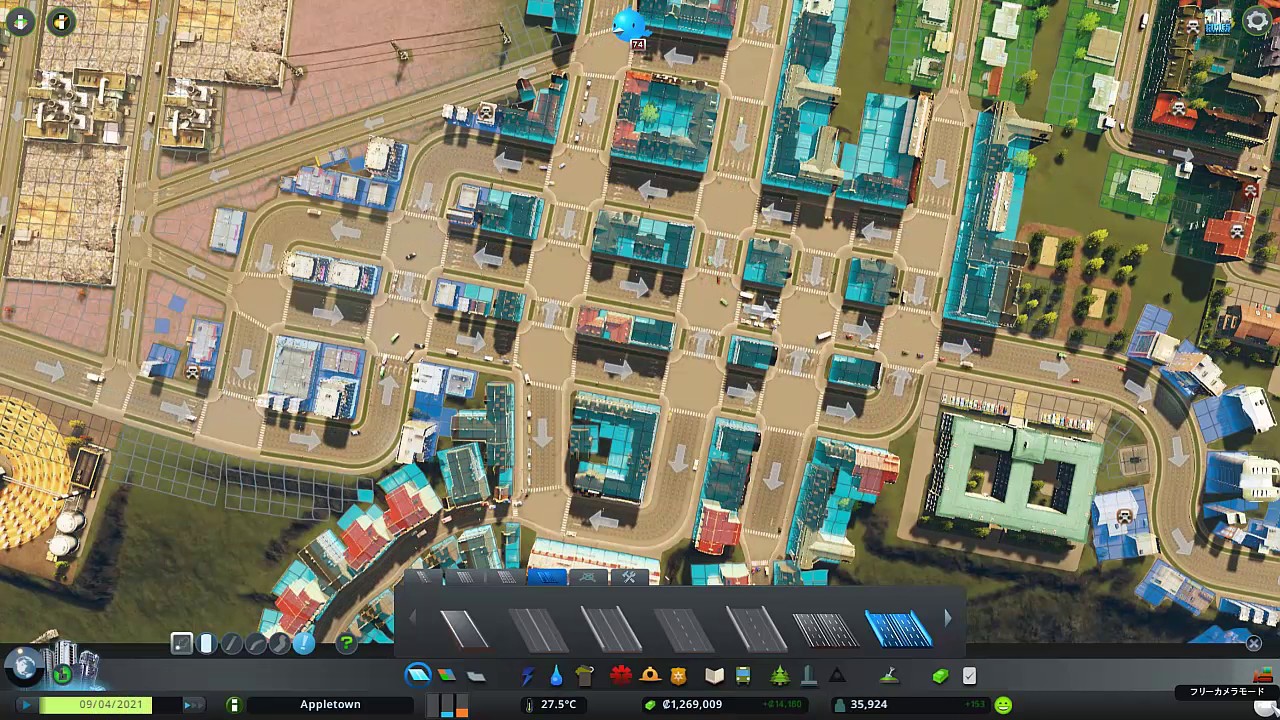Viewport: 1280px width, 720px height.
Task: Open the Monuments menu
Action: [838, 676]
